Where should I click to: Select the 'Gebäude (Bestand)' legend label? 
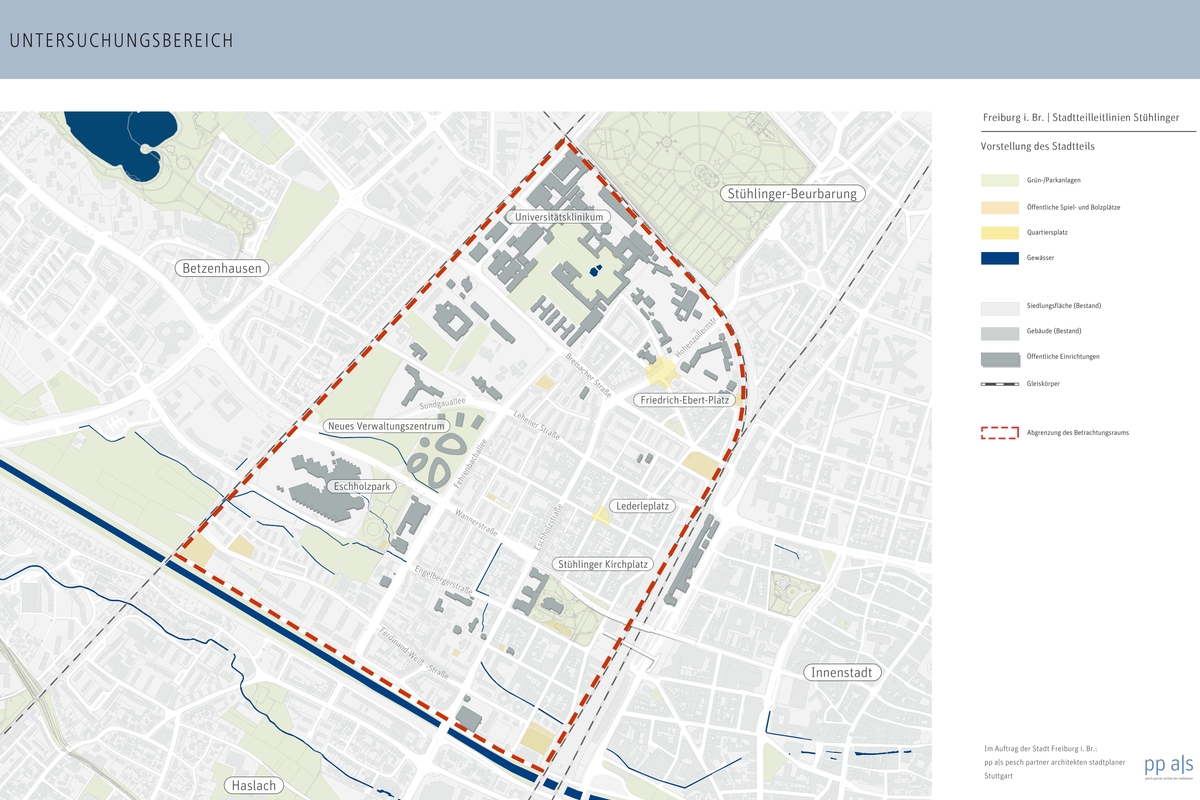pos(1054,331)
